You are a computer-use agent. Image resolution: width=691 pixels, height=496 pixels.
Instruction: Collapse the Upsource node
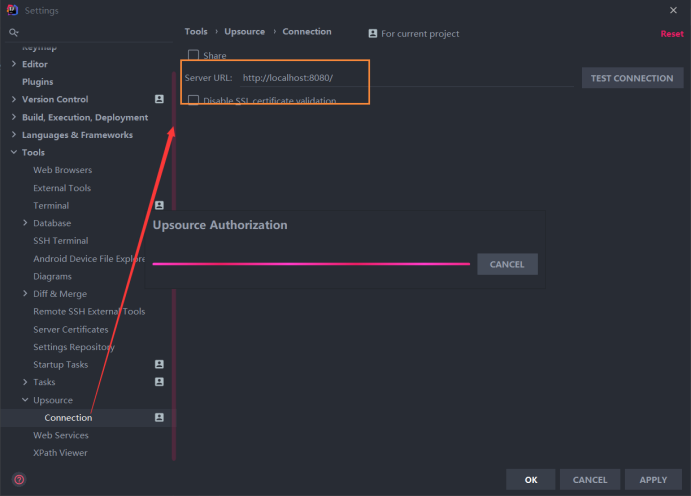25,400
